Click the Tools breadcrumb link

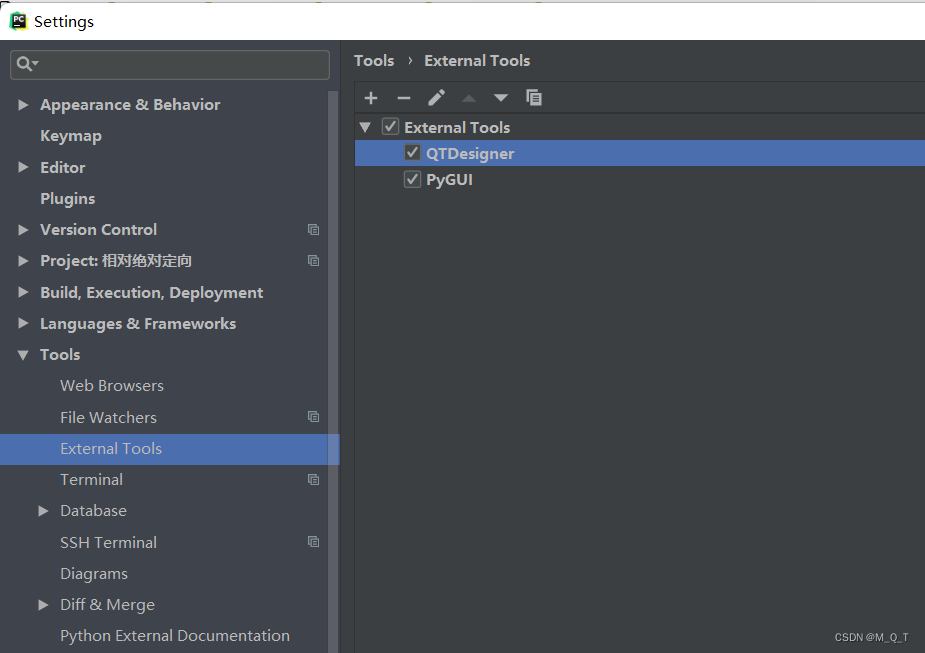click(374, 61)
